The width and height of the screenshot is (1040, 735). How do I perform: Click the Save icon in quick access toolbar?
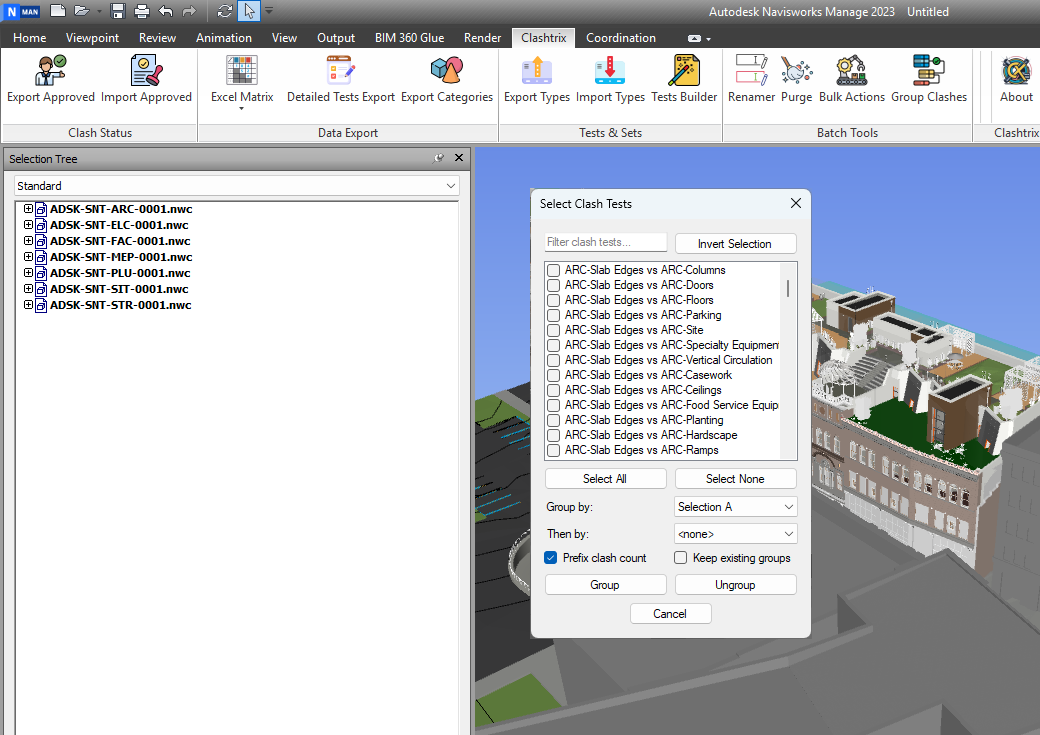click(x=118, y=11)
